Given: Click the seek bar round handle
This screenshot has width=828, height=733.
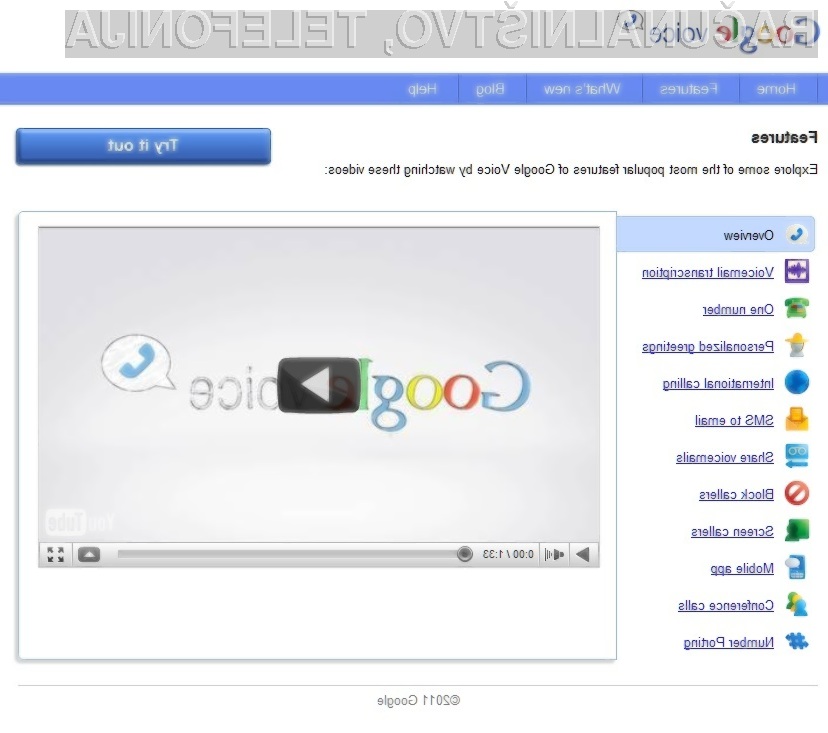Looking at the screenshot, I should click(465, 554).
